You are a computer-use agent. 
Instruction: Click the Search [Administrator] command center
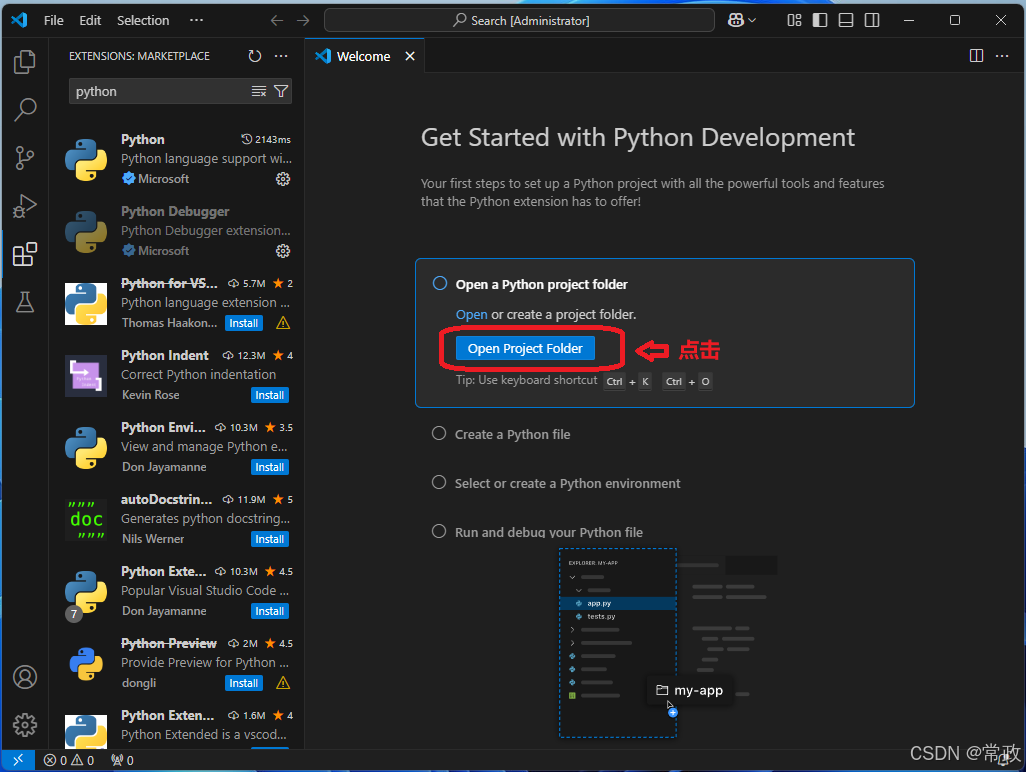pyautogui.click(x=519, y=20)
